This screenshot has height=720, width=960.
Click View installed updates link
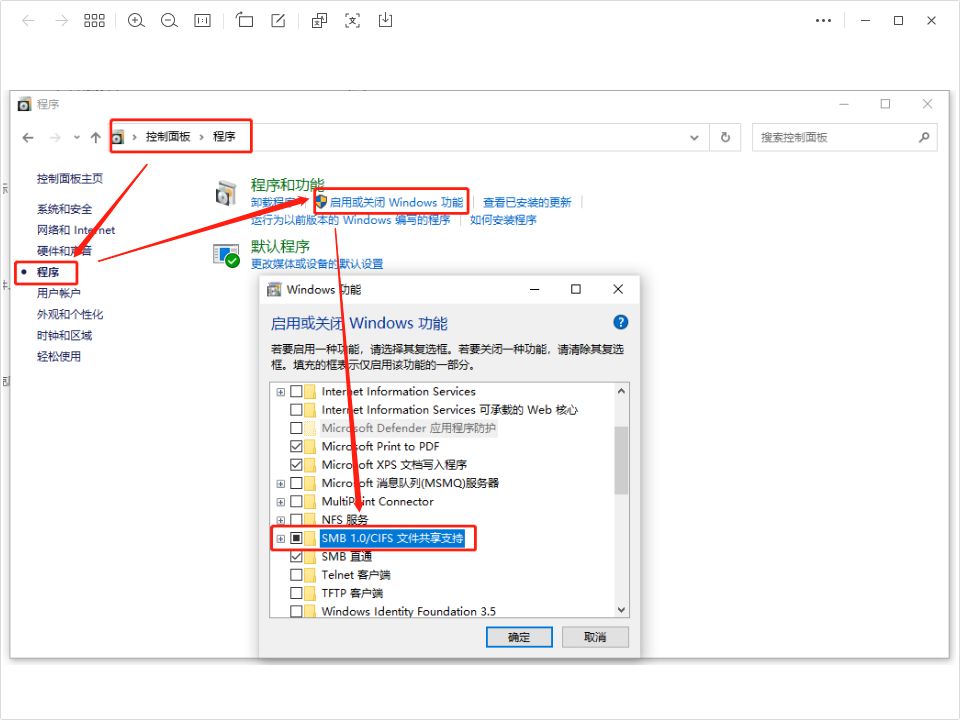click(527, 203)
